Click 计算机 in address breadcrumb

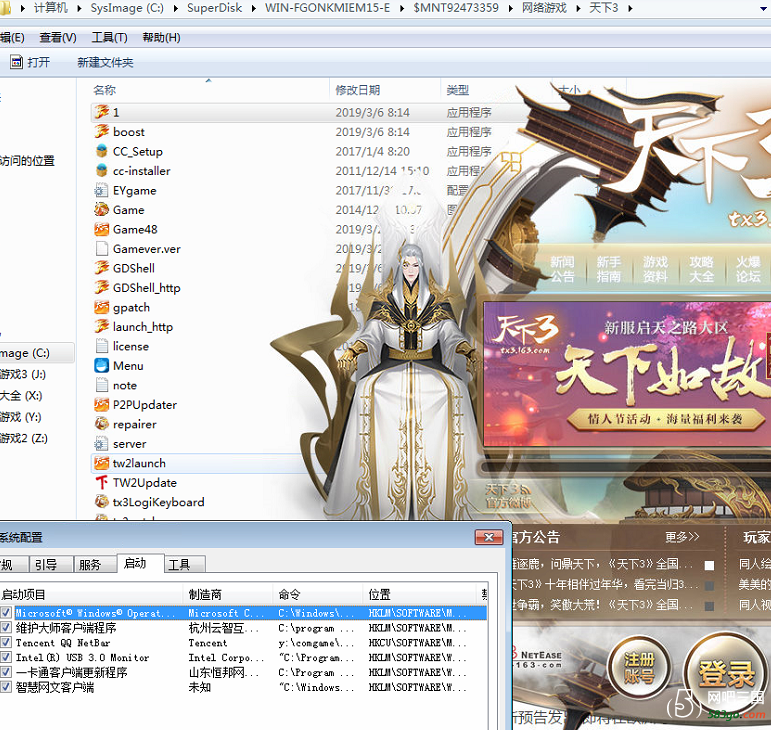point(51,8)
